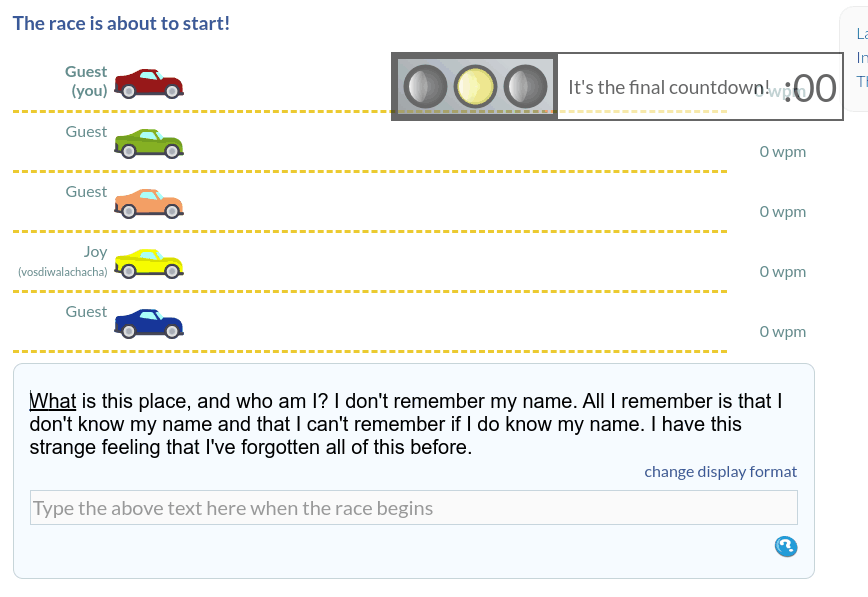Click the blue car's 0 wpm readout

click(x=782, y=331)
